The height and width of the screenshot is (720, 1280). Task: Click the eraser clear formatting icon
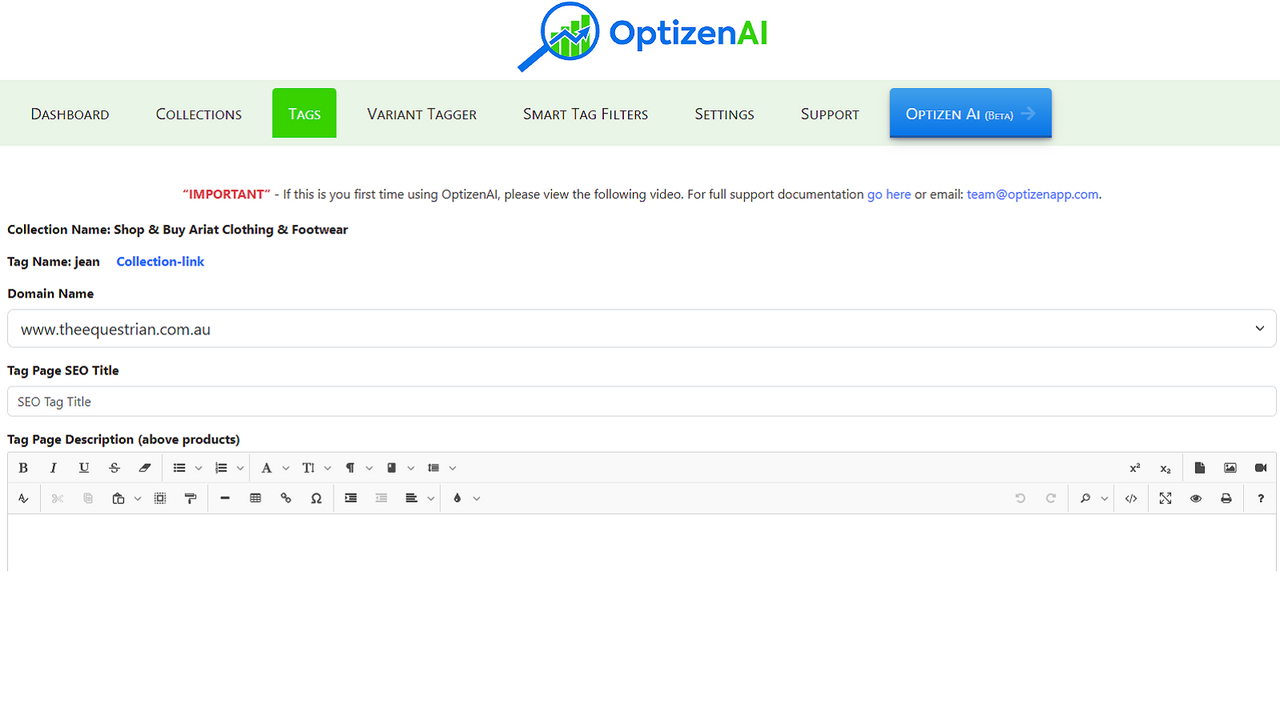[x=144, y=468]
